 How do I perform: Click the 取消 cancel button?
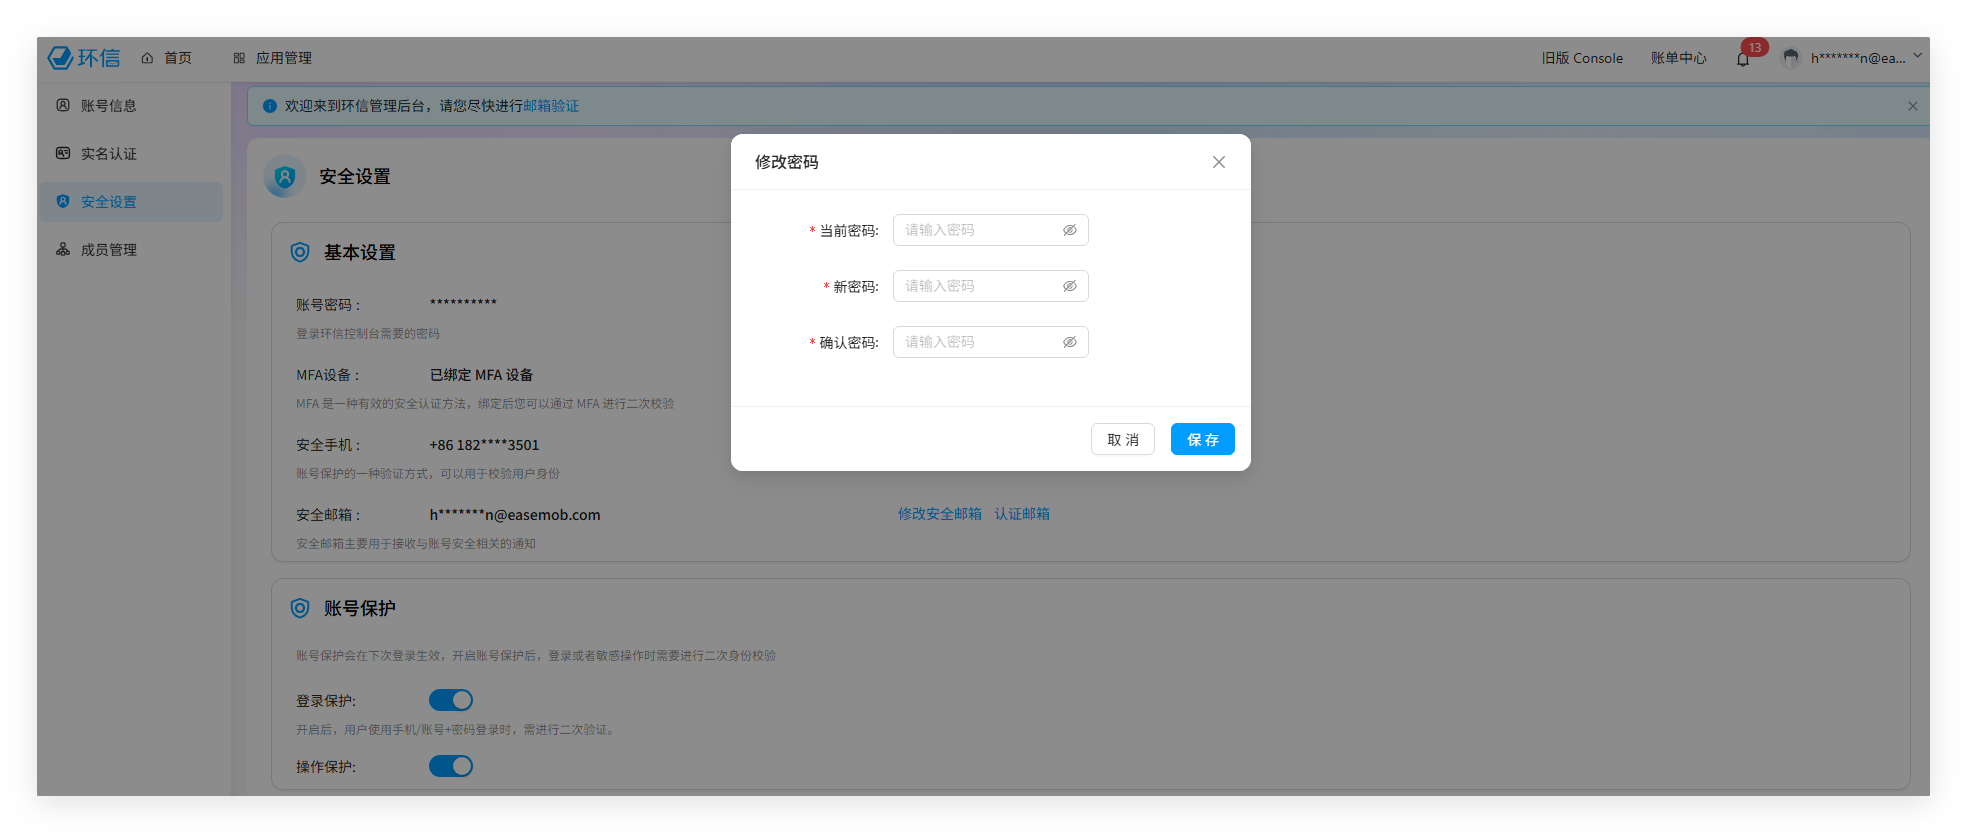click(1122, 439)
